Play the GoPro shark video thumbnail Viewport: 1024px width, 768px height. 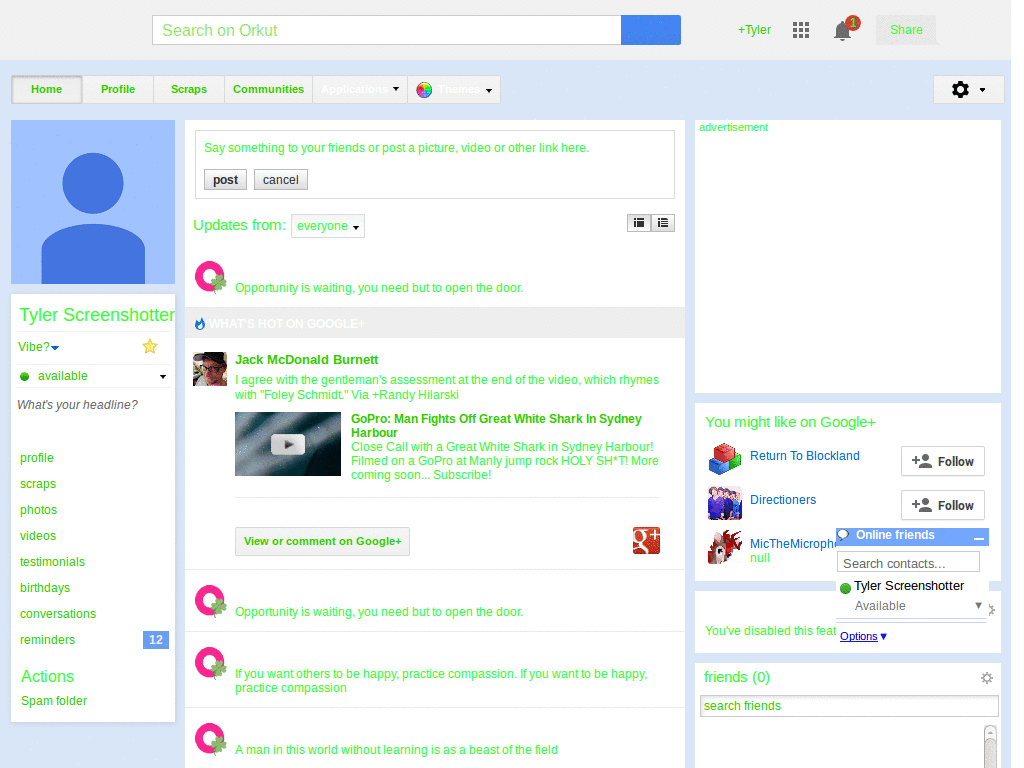tap(288, 444)
